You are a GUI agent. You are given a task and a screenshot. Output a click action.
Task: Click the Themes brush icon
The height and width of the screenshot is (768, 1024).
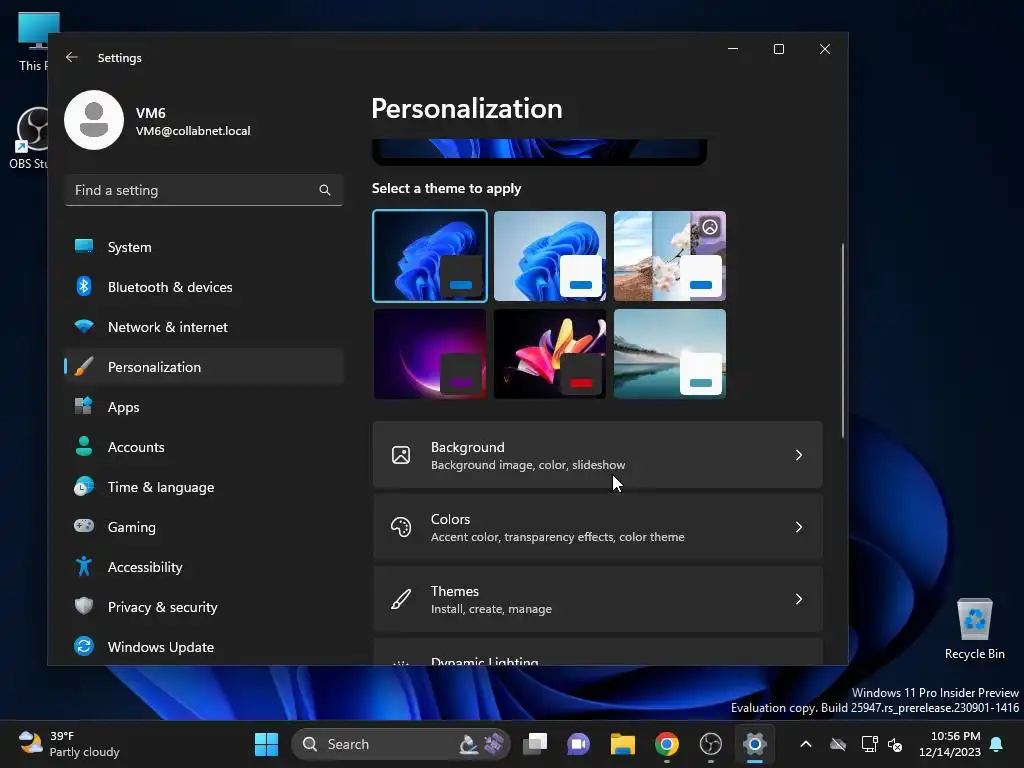point(401,599)
